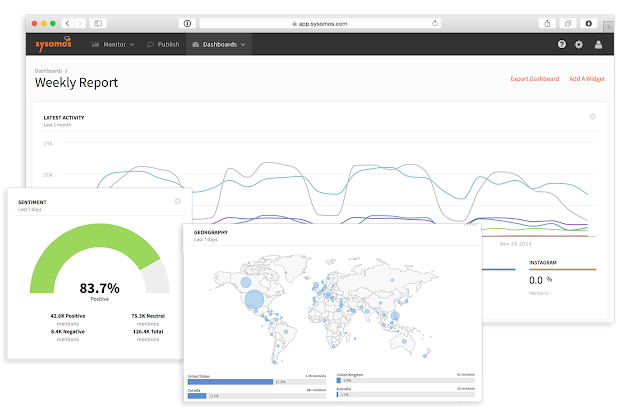640x407 pixels.
Task: Open the Monitor menu
Action: [x=113, y=44]
